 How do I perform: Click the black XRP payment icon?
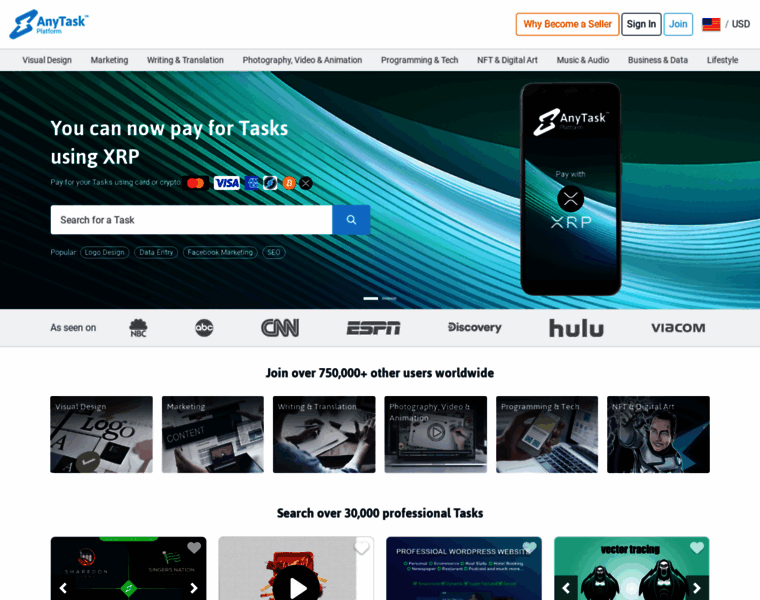306,183
